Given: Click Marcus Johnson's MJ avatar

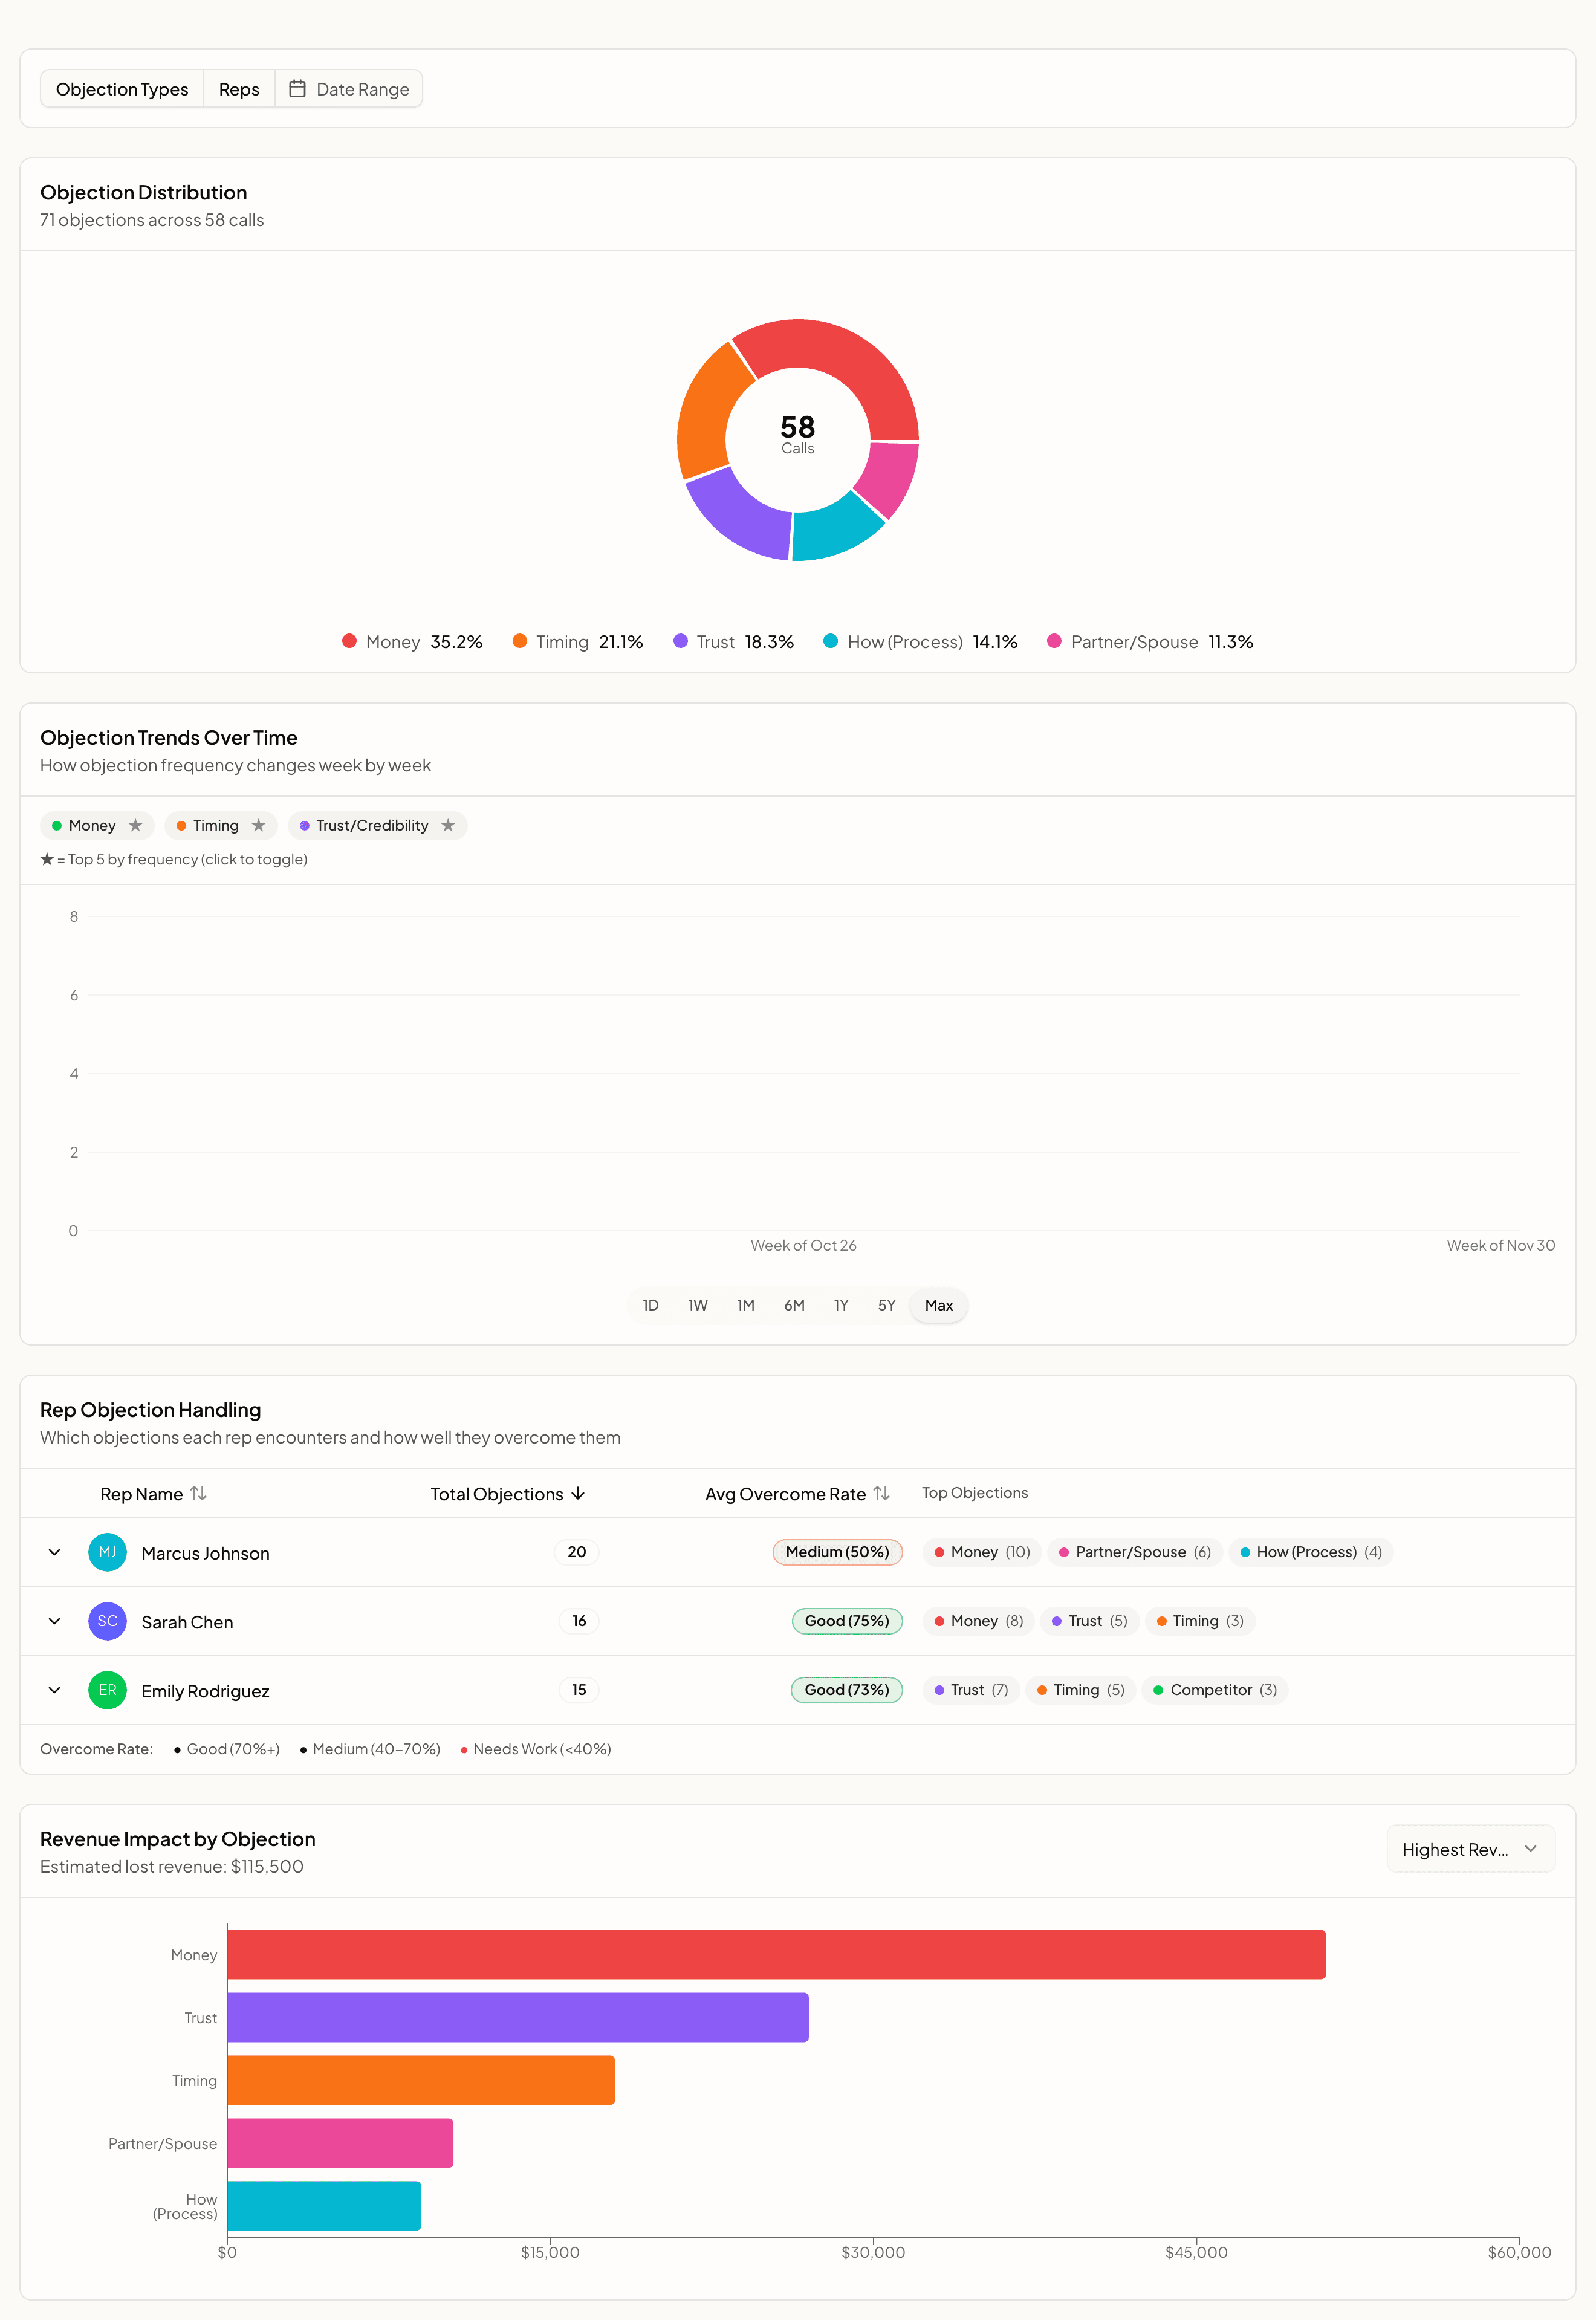Looking at the screenshot, I should point(107,1552).
